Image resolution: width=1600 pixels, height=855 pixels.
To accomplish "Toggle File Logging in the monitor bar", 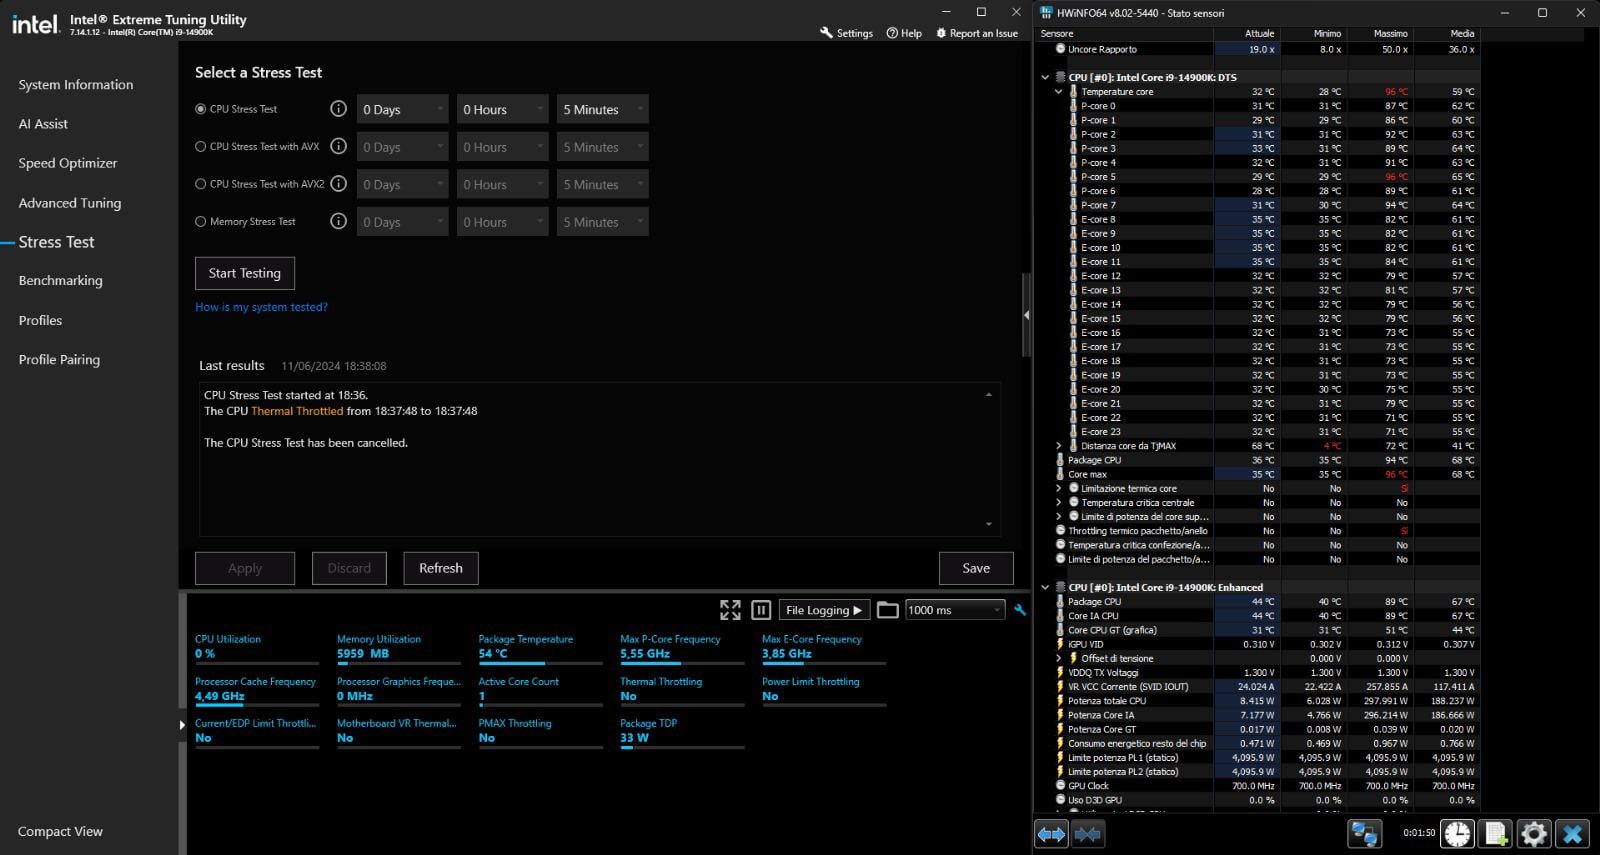I will click(824, 610).
